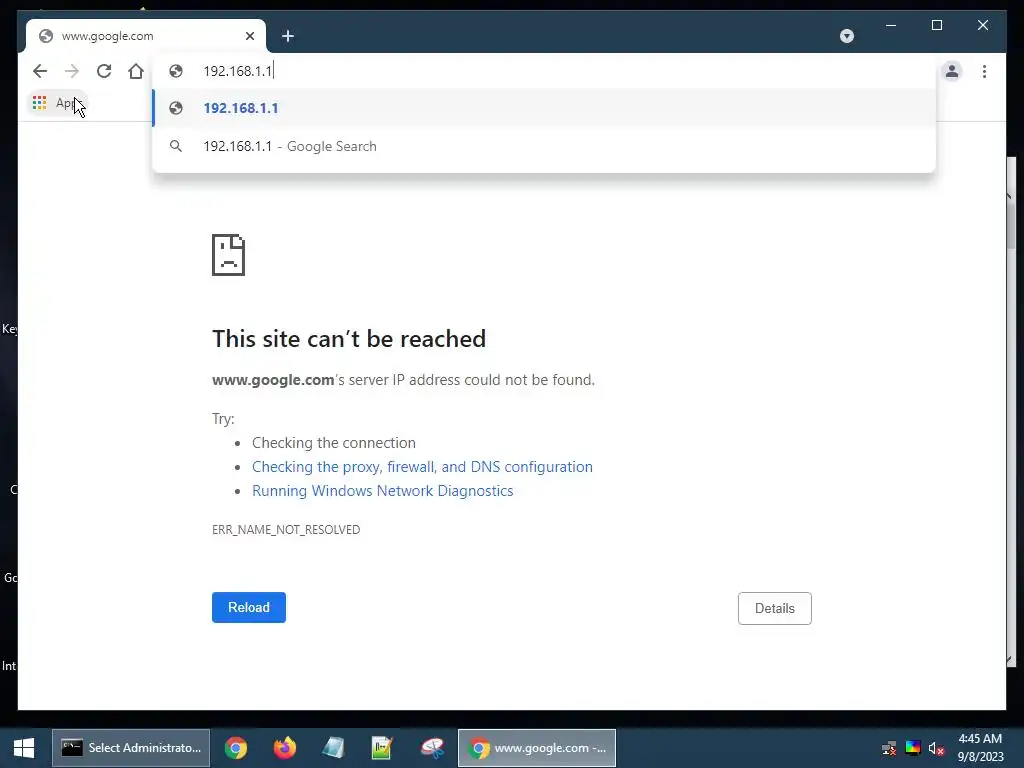Screen dimensions: 1024x768
Task: Choose the 192.168.1.1 Google Search suggestion
Action: click(544, 146)
